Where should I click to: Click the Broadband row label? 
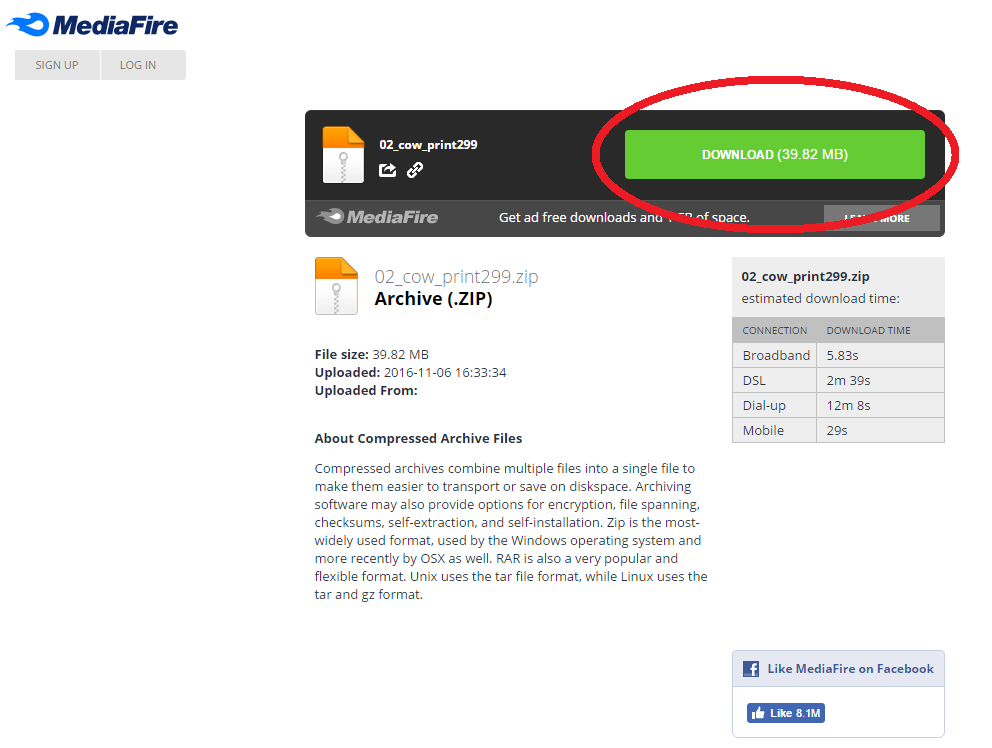tap(776, 356)
